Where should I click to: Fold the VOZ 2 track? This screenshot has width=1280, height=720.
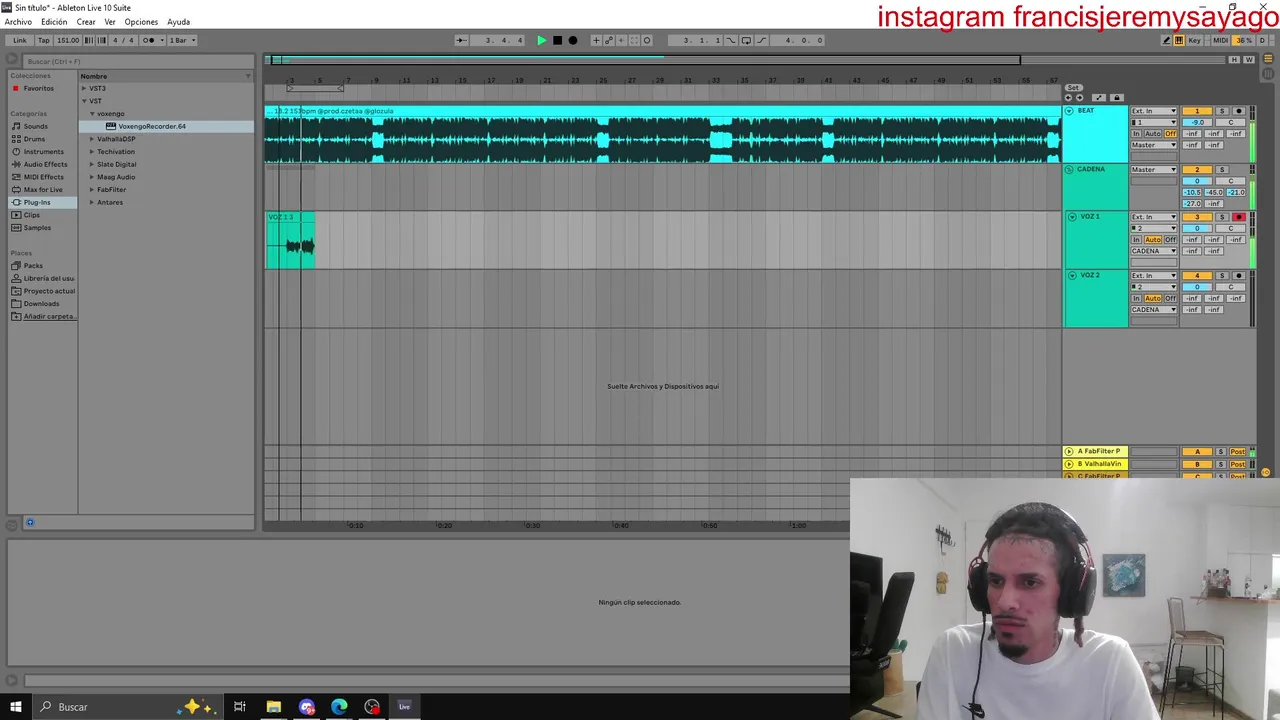[1072, 276]
